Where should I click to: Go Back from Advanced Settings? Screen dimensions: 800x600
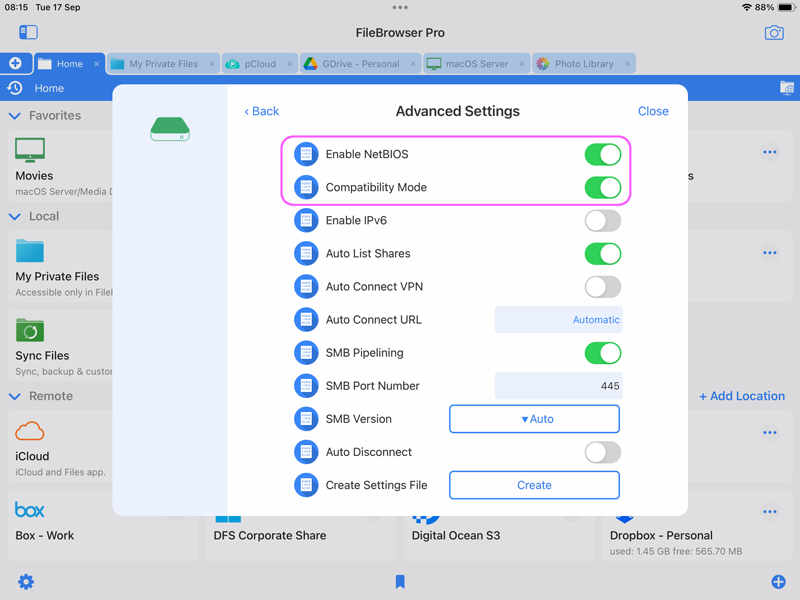[262, 111]
